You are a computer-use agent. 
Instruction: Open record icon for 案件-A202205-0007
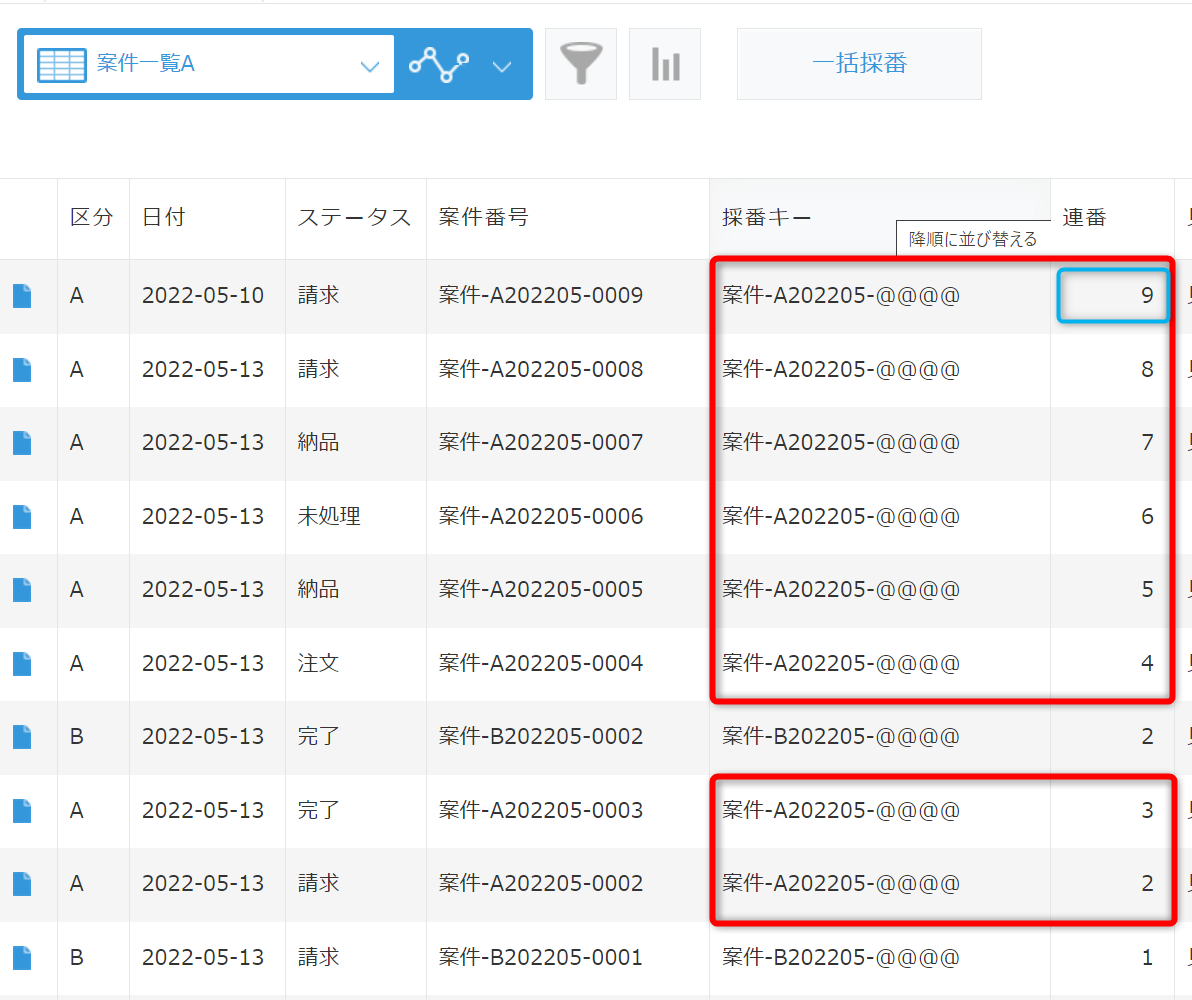(22, 443)
